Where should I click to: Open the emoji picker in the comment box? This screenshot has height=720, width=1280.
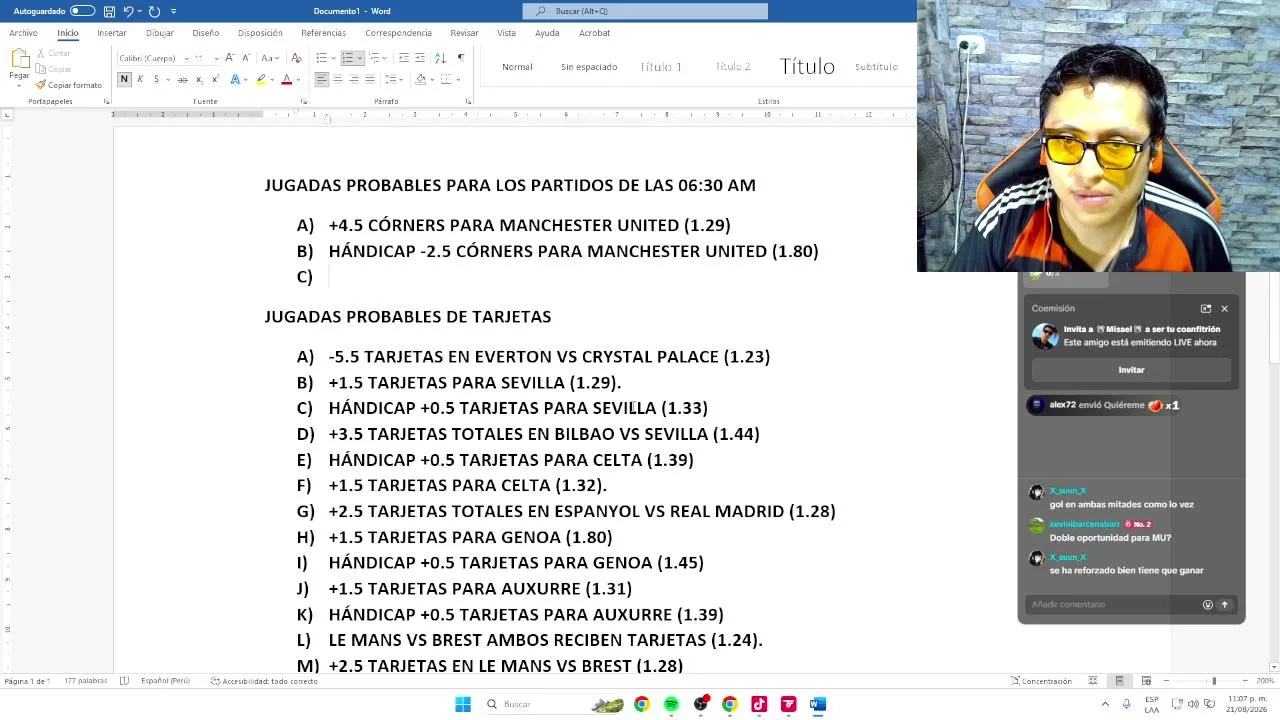[x=1208, y=604]
